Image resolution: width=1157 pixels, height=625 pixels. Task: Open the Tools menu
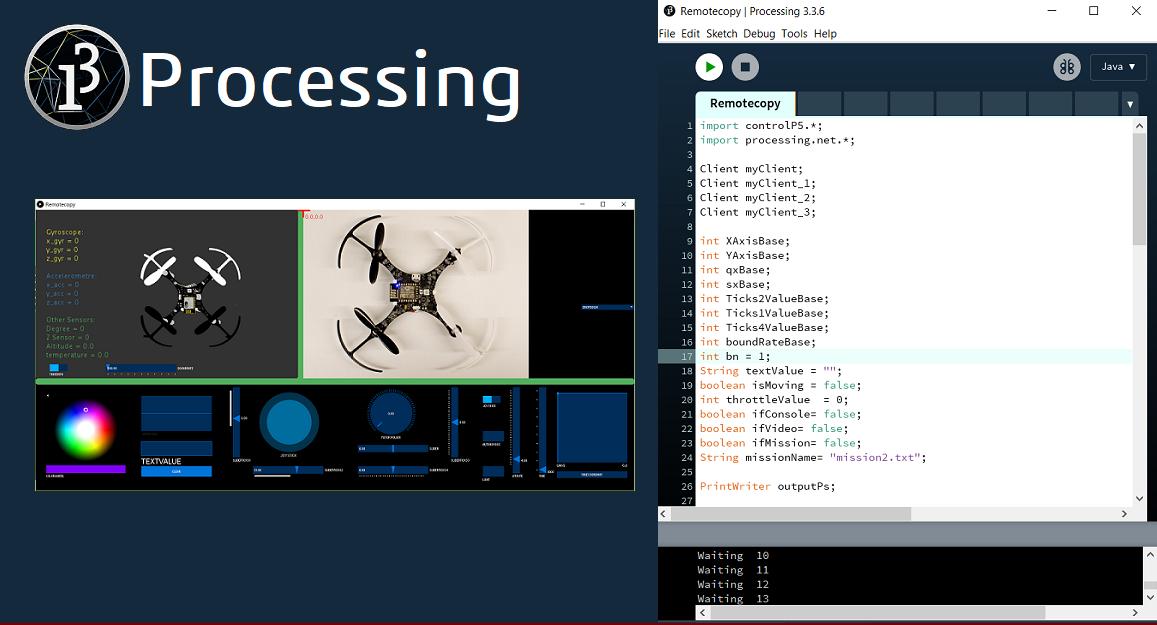point(794,34)
